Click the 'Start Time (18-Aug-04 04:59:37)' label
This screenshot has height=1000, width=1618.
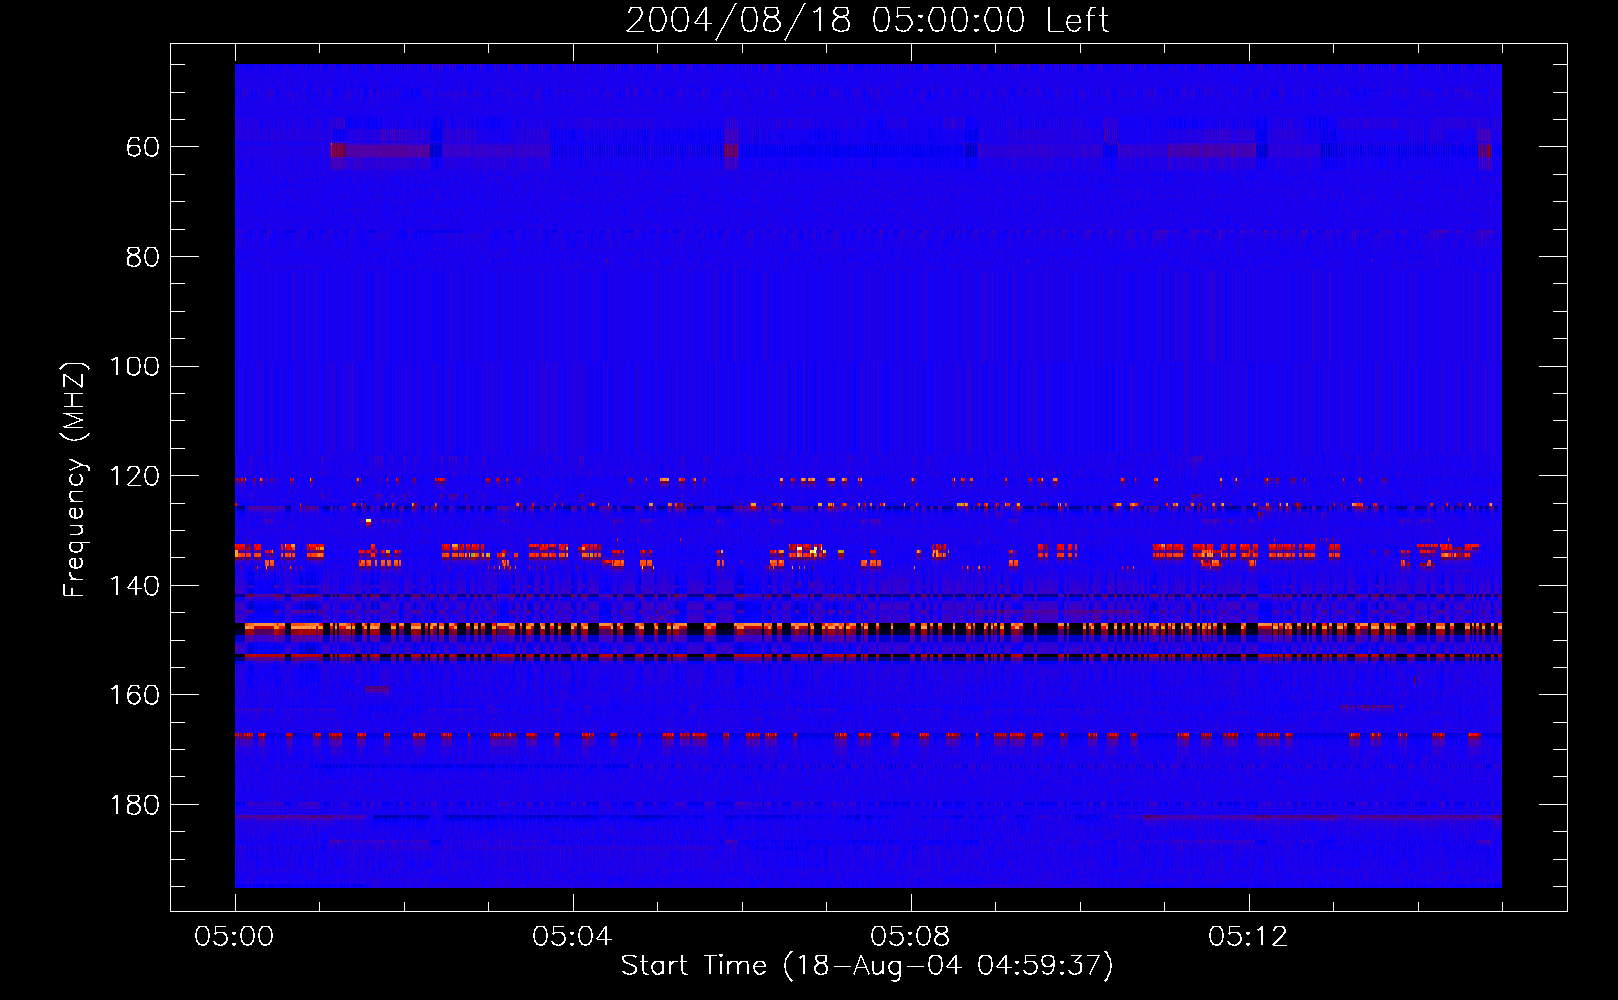point(867,966)
